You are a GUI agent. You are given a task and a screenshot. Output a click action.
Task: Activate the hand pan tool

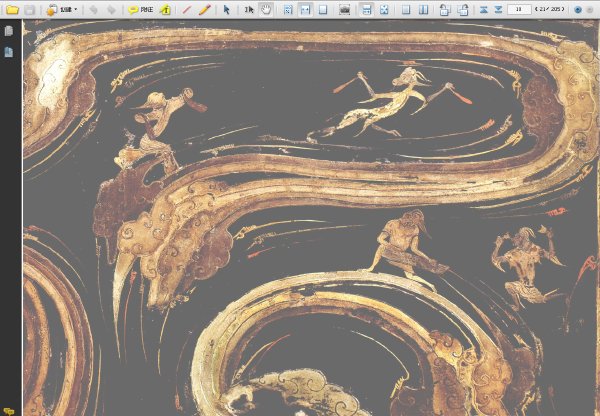(x=266, y=10)
